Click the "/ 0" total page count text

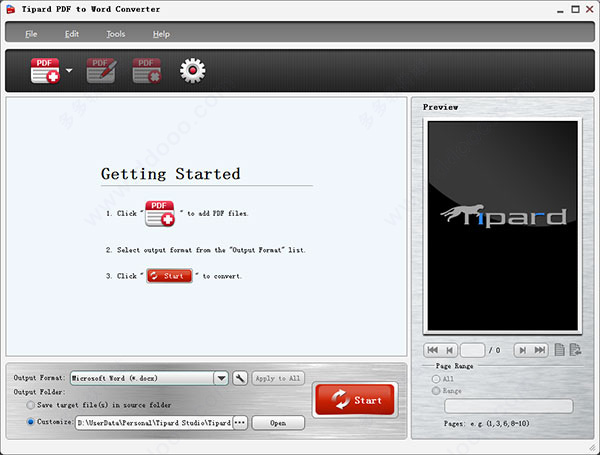coord(494,350)
